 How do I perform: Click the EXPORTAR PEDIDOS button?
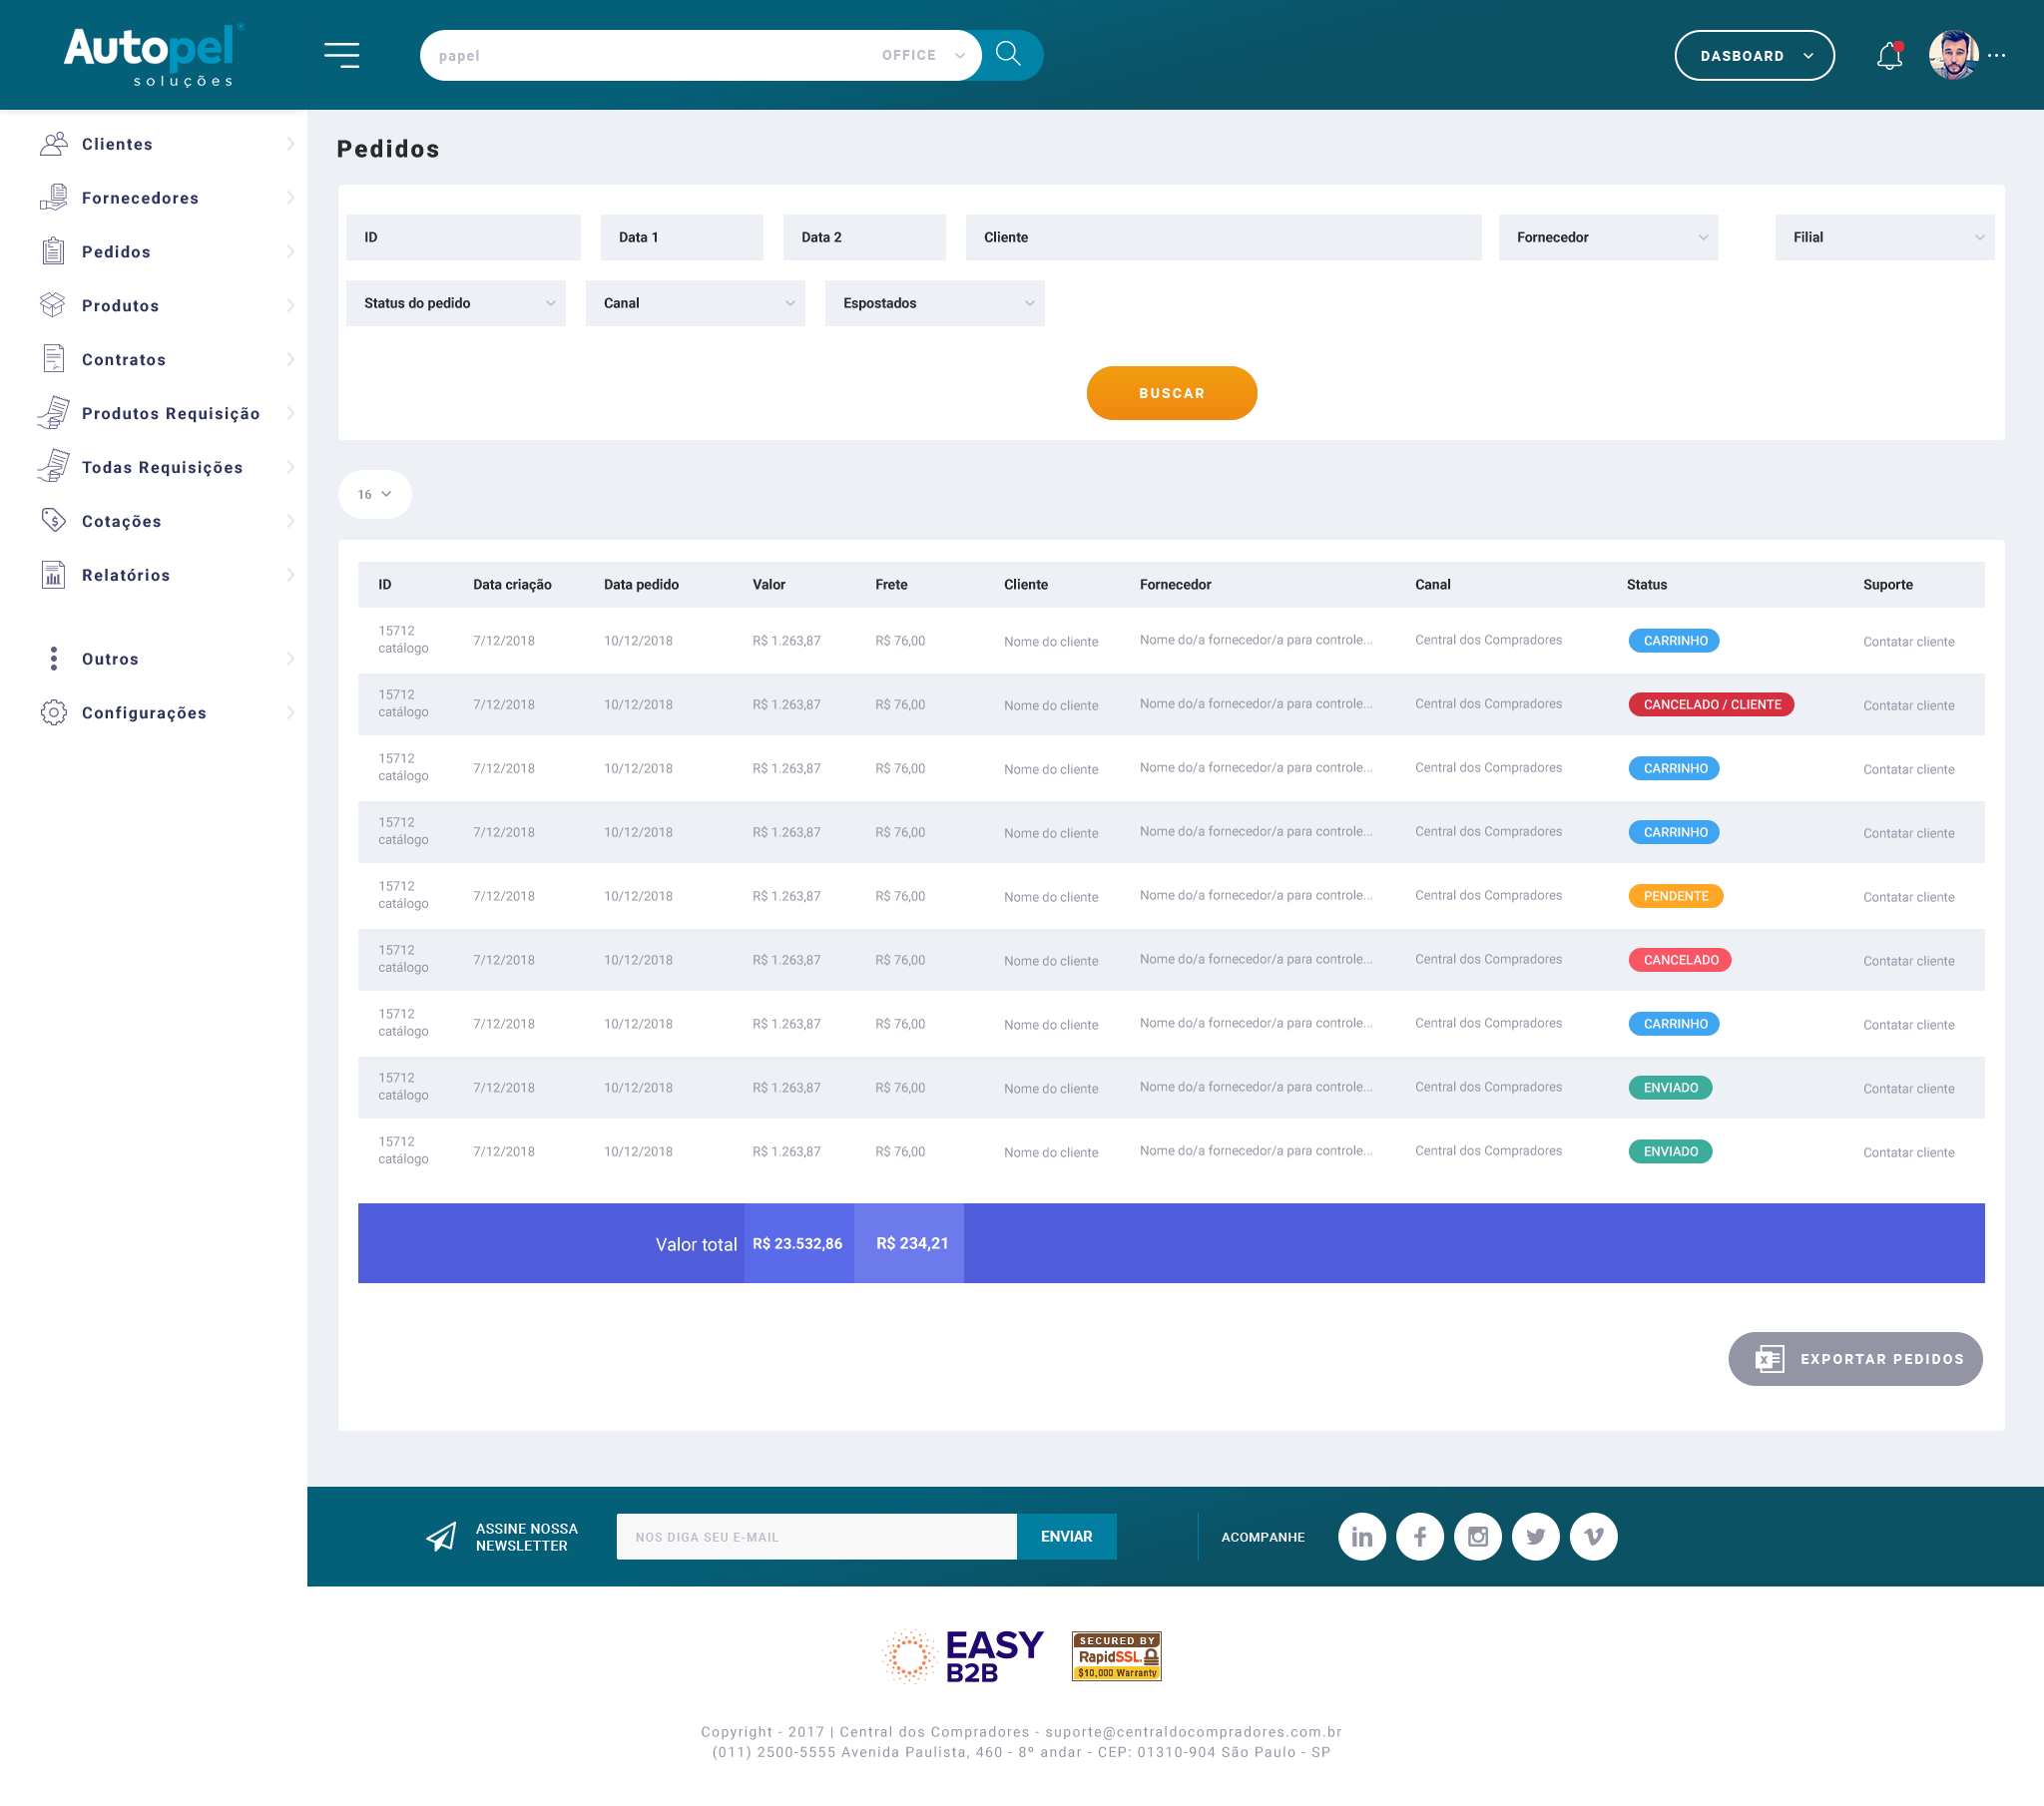point(1855,1358)
